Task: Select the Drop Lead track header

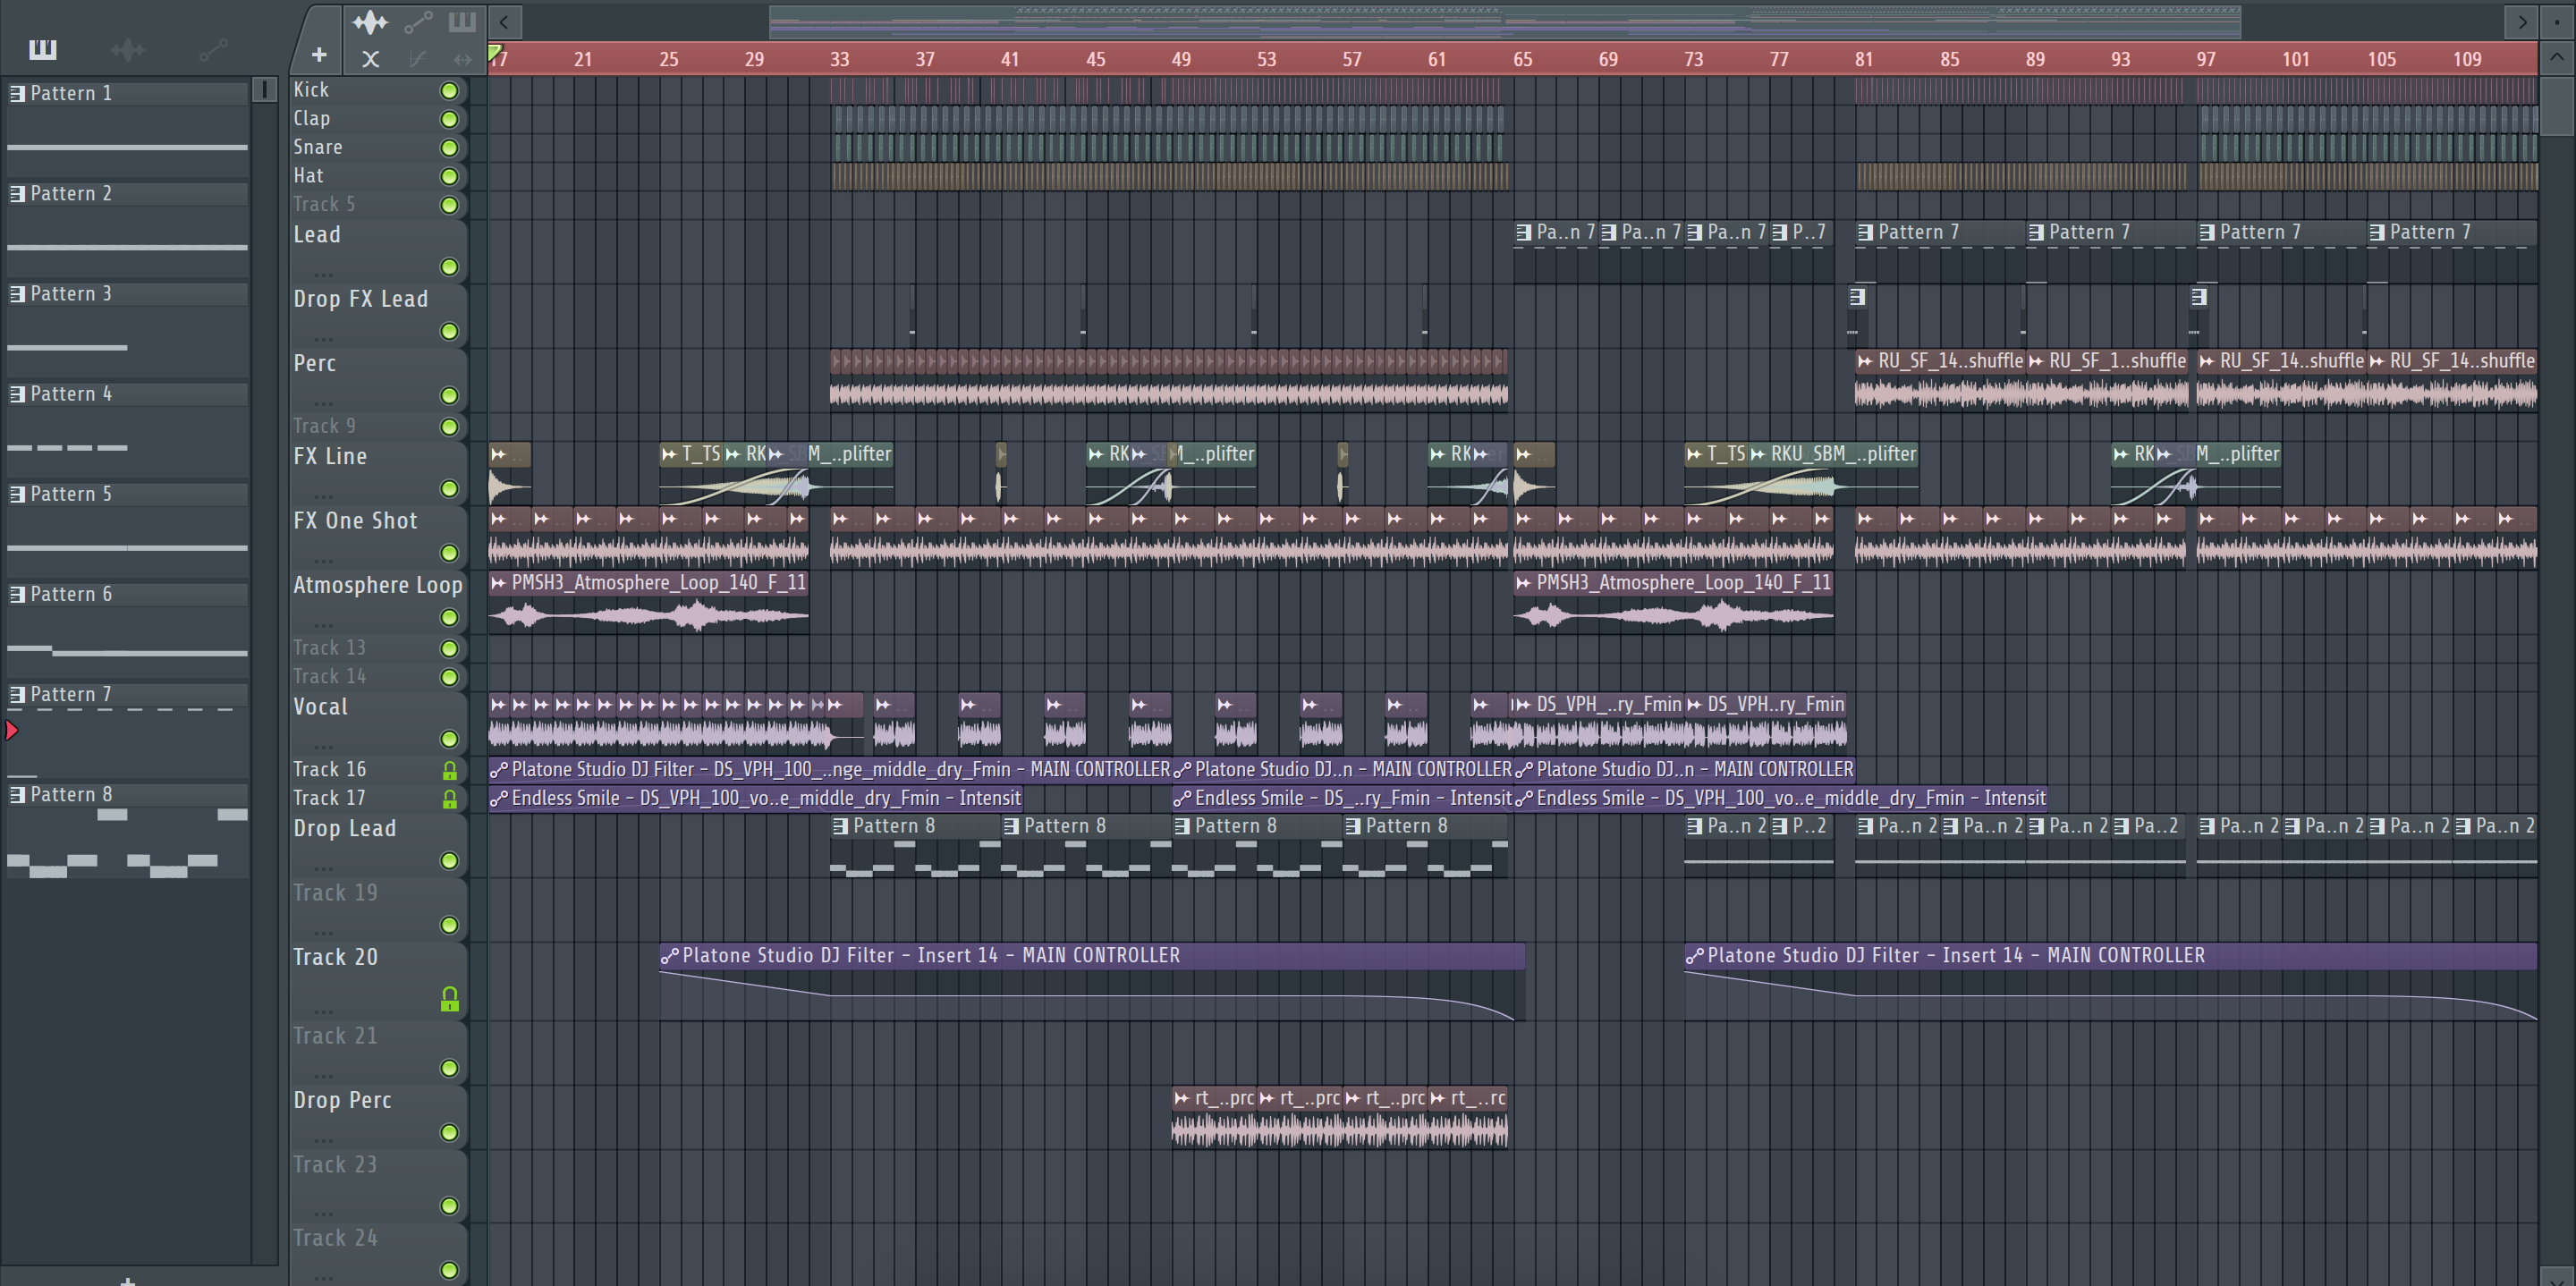Action: click(x=378, y=845)
